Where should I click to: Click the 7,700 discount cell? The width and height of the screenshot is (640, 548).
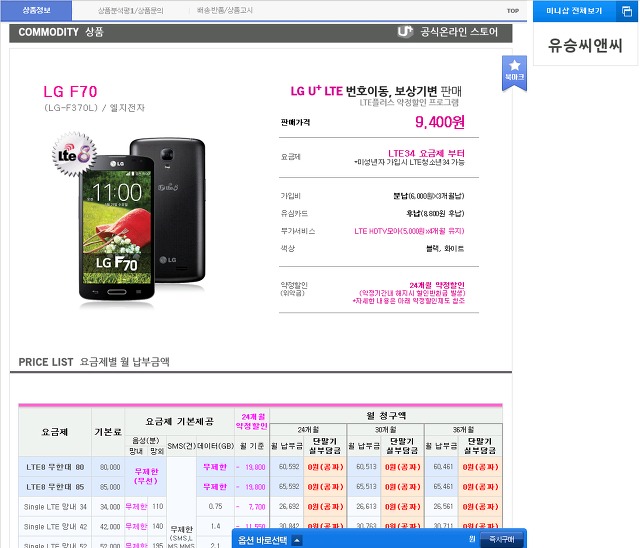point(252,507)
